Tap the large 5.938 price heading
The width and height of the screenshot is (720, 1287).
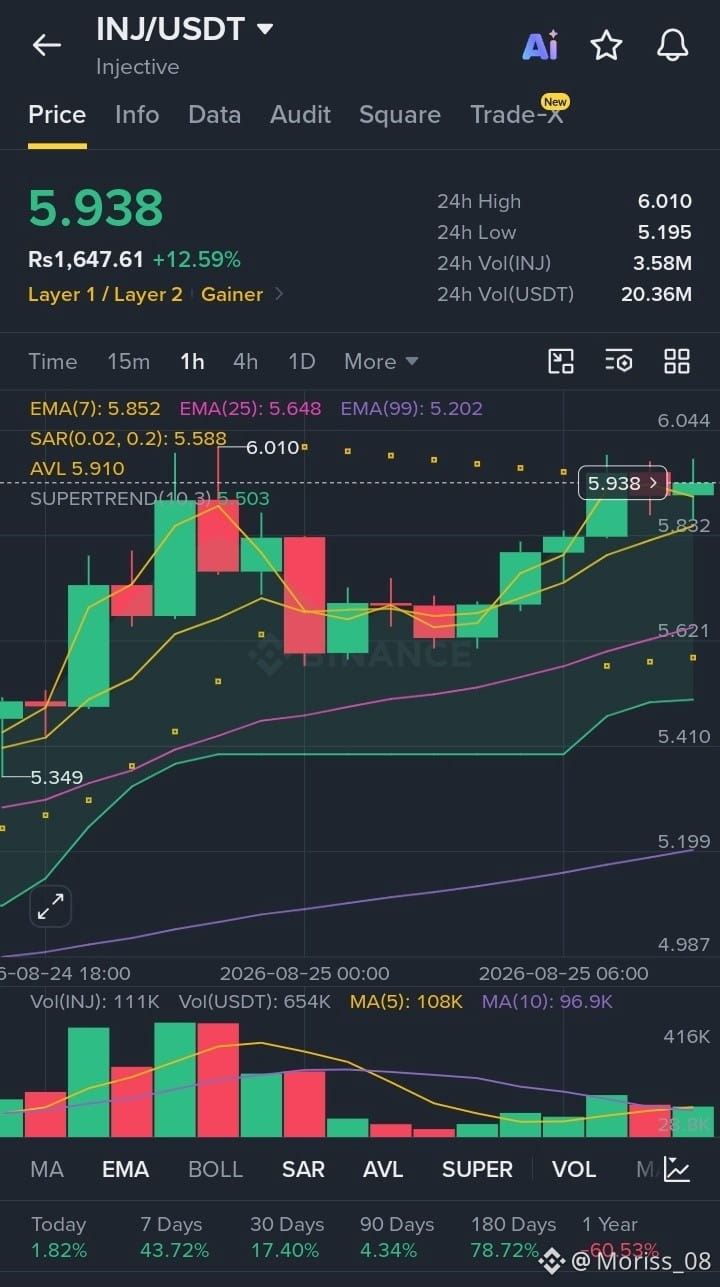[x=95, y=208]
